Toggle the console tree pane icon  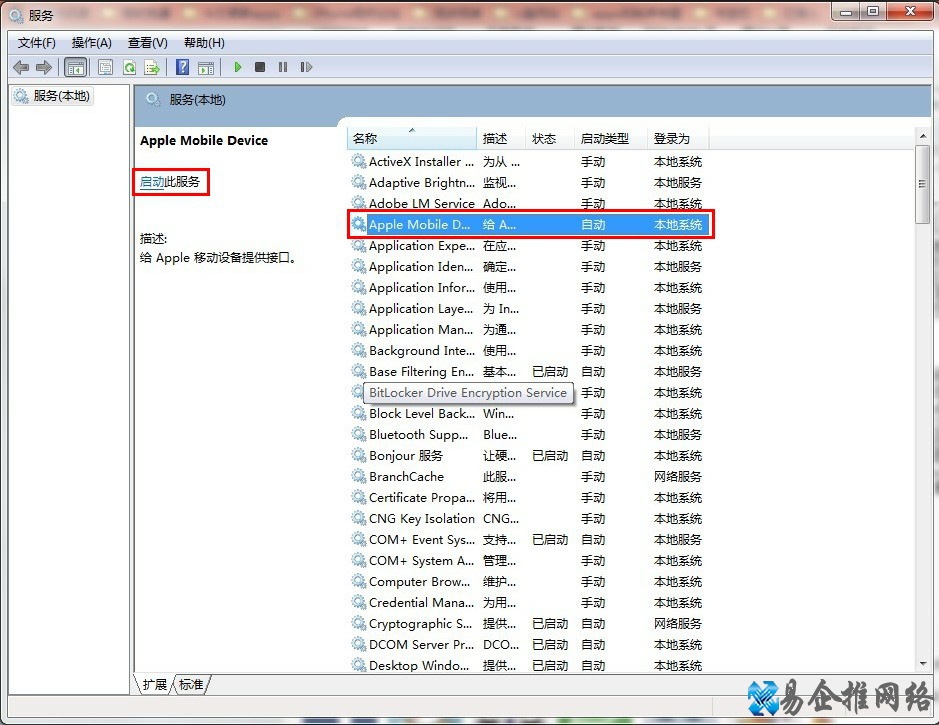(x=75, y=66)
